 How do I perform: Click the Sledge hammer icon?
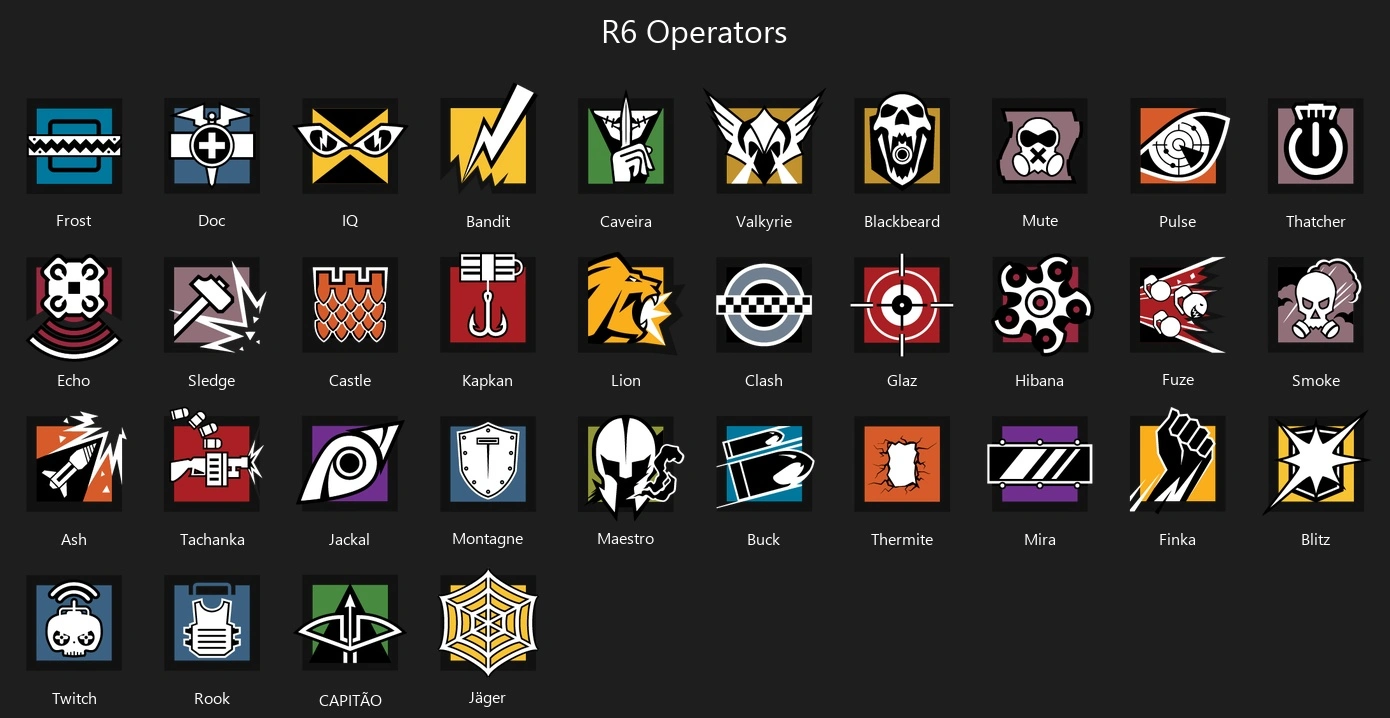(216, 305)
